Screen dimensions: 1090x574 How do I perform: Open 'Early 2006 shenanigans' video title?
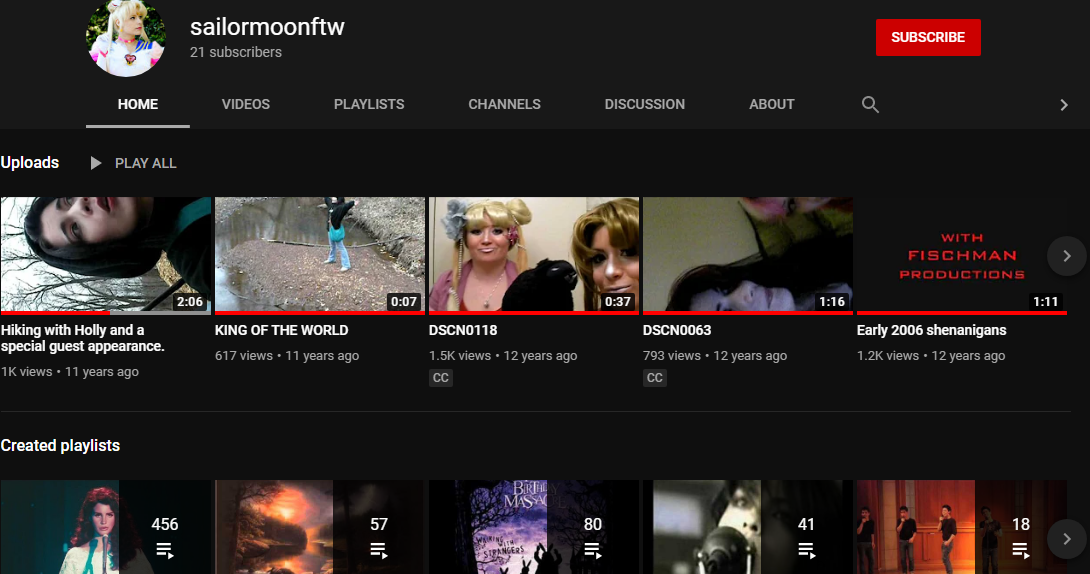pyautogui.click(x=932, y=330)
